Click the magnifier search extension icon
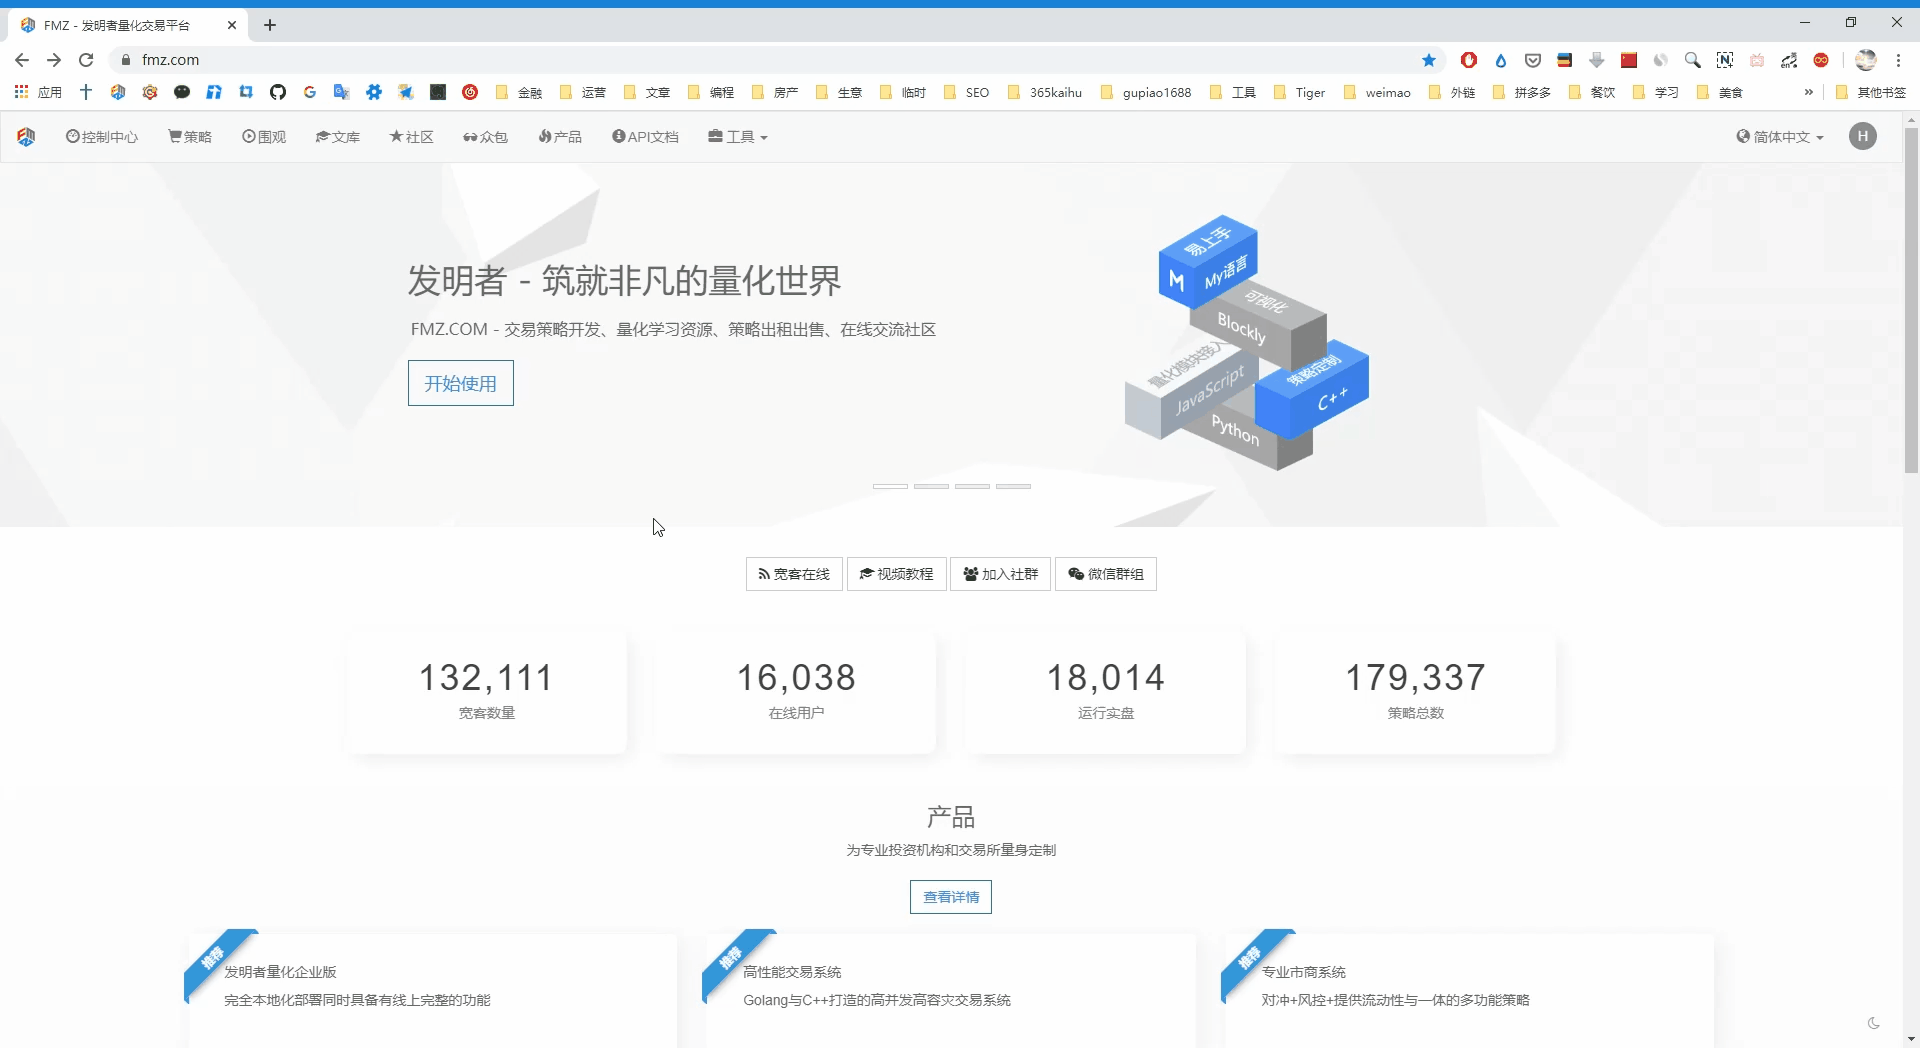Screen dimensions: 1920x1048 click(1693, 60)
